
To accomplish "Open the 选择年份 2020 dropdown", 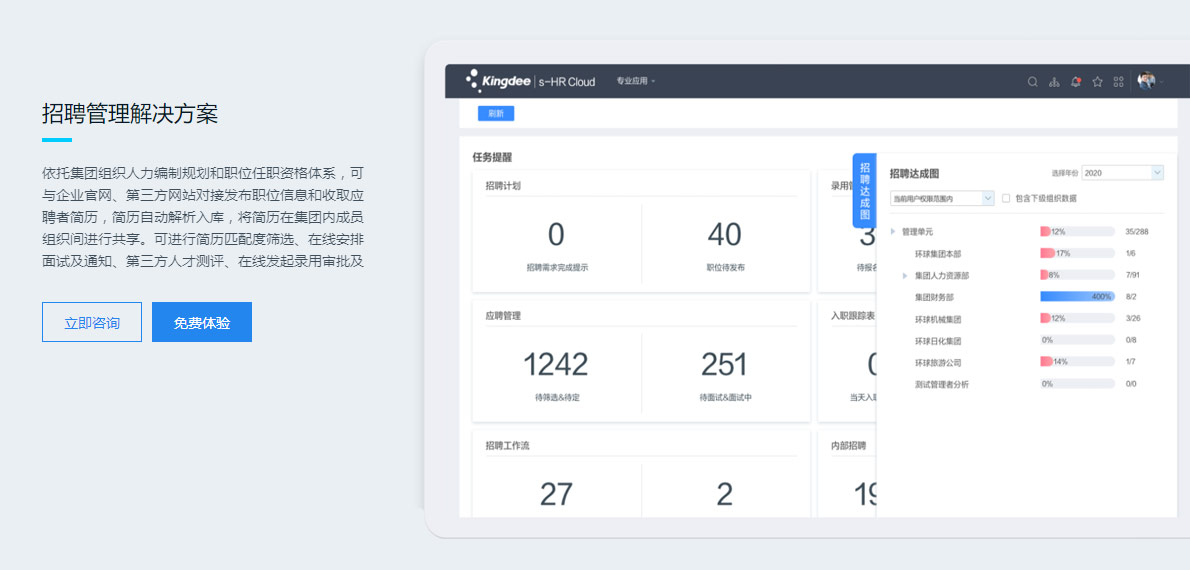I will click(1122, 173).
